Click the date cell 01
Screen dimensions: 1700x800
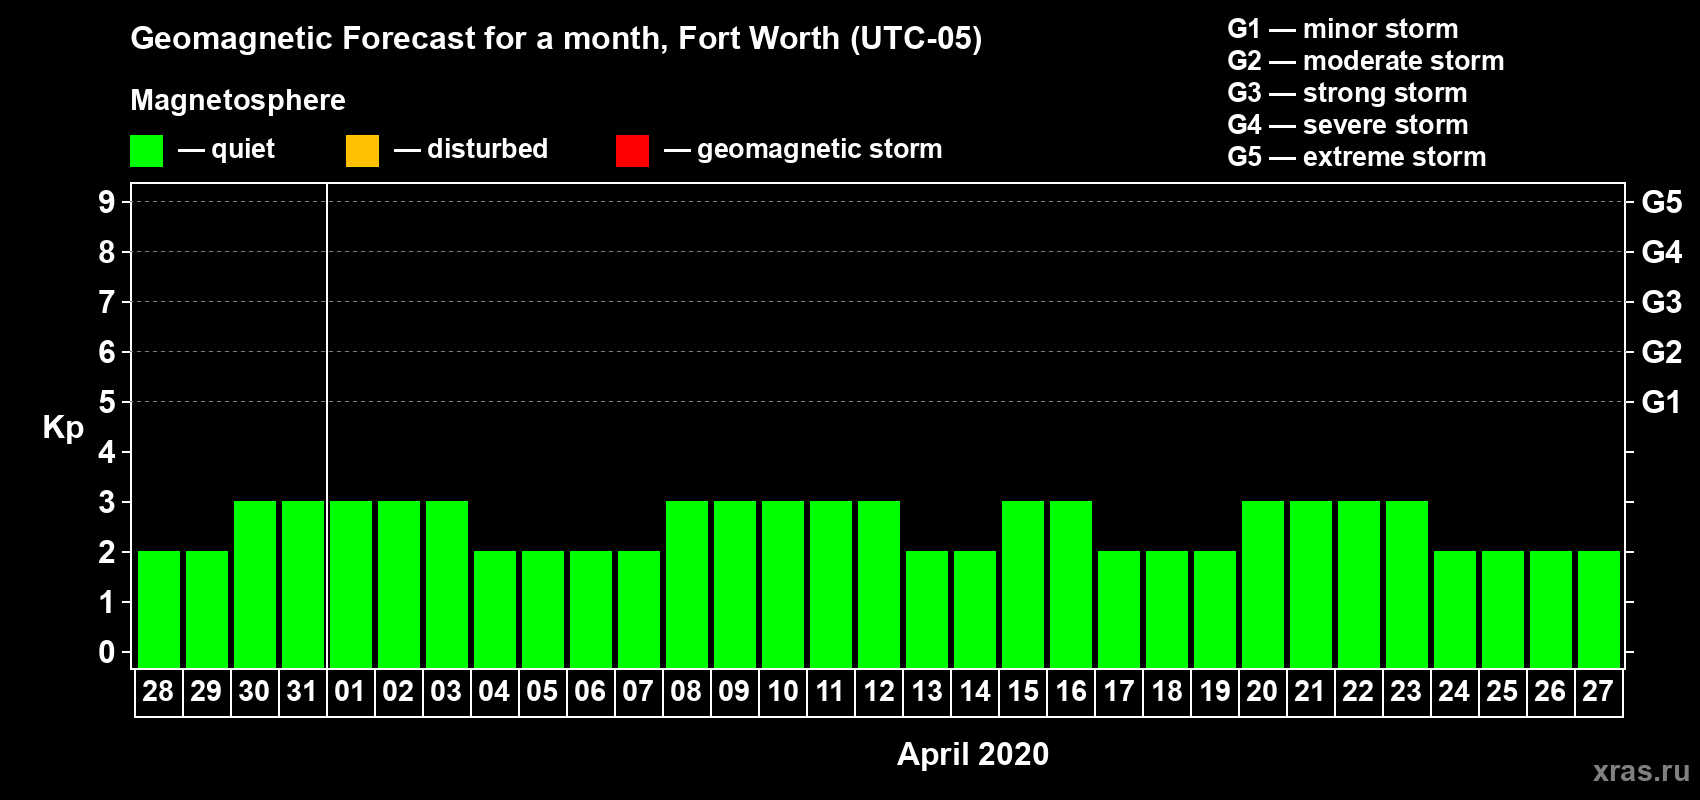(350, 692)
